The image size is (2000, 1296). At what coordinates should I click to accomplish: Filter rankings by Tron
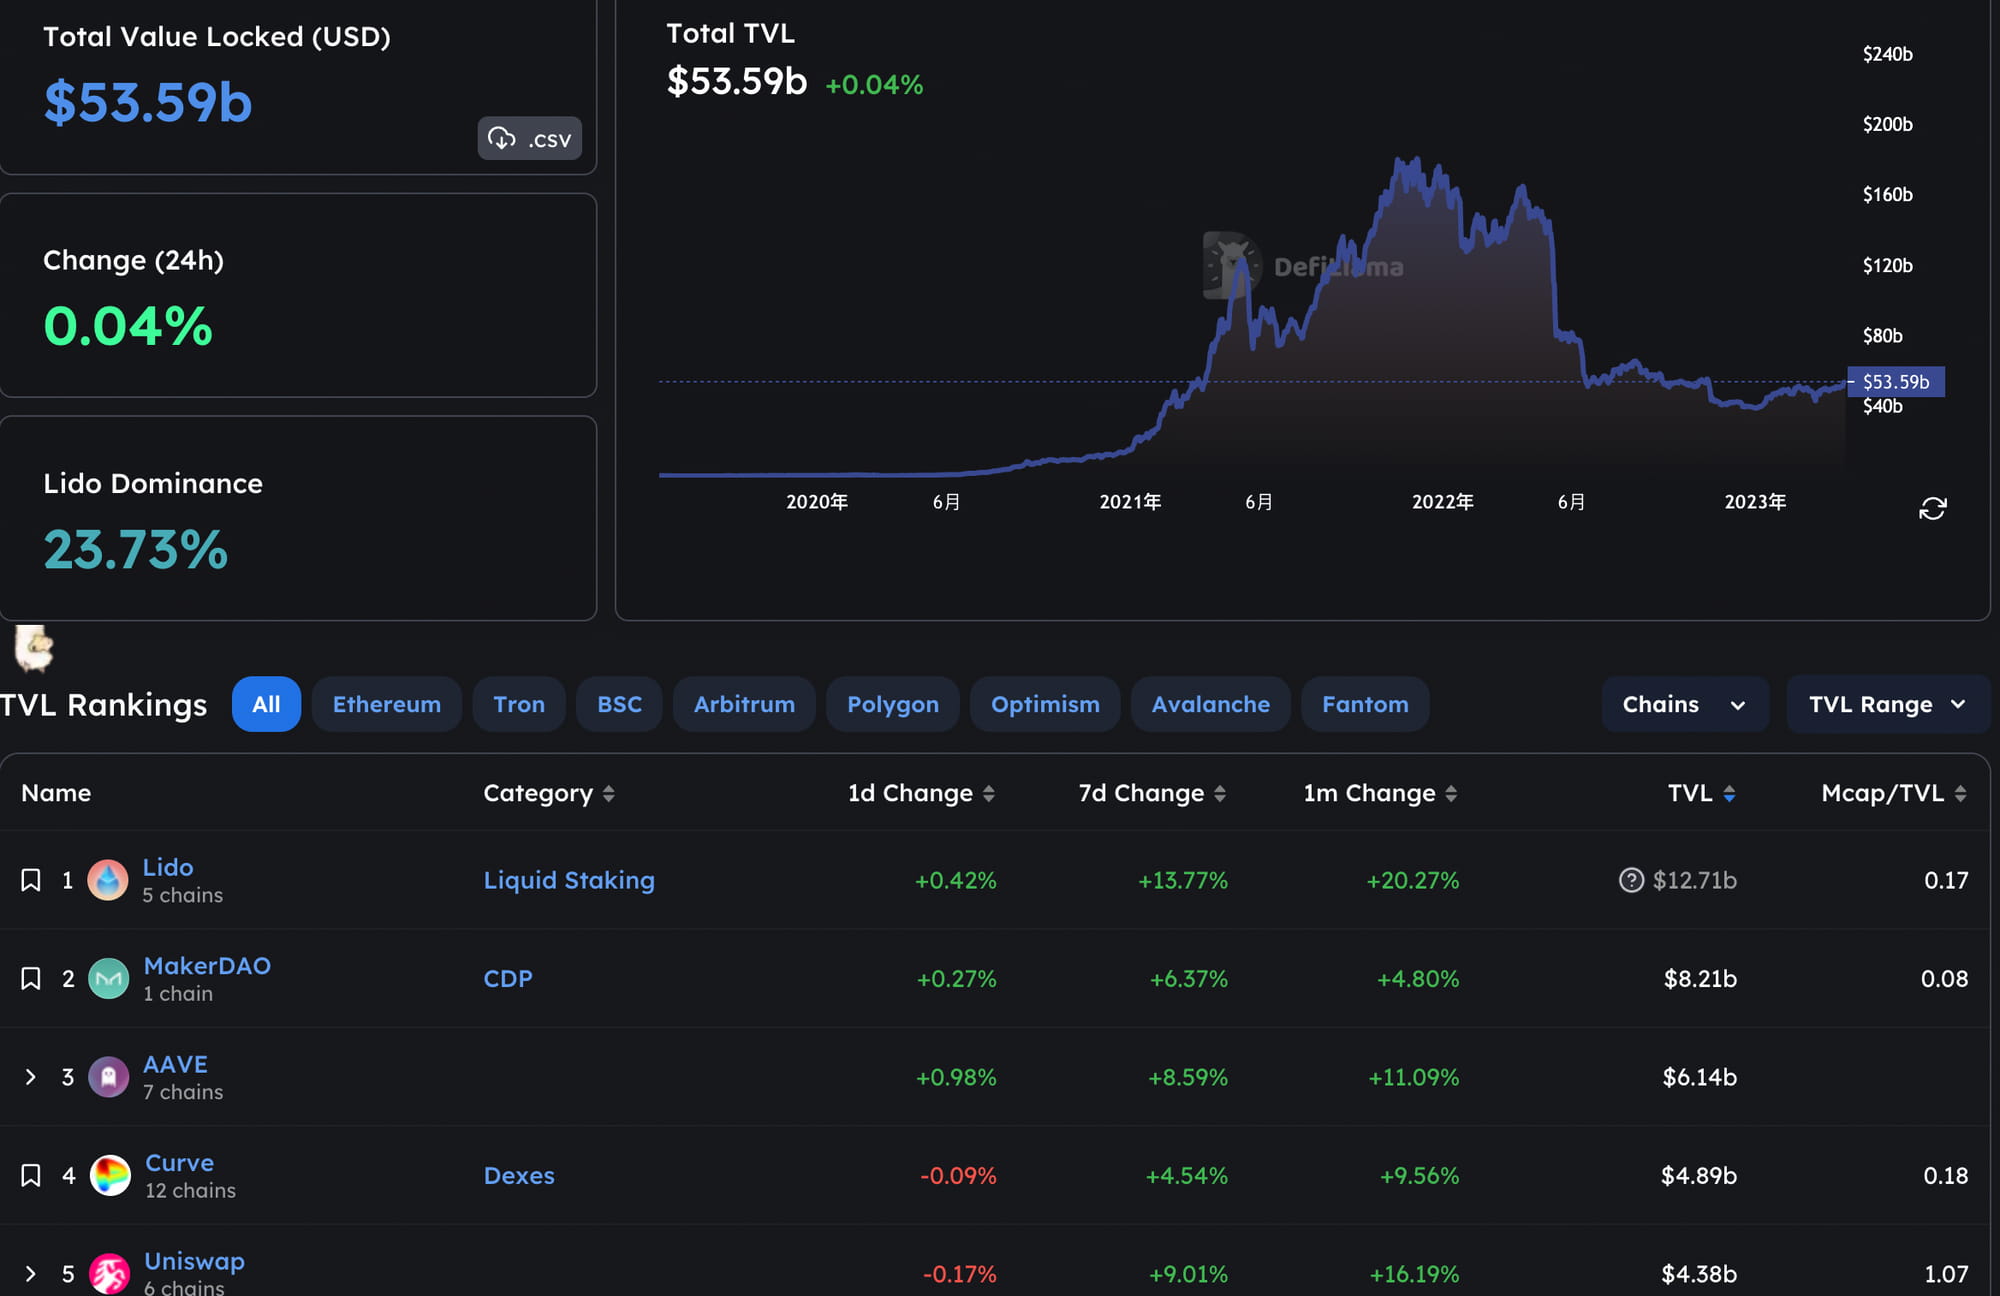click(519, 704)
